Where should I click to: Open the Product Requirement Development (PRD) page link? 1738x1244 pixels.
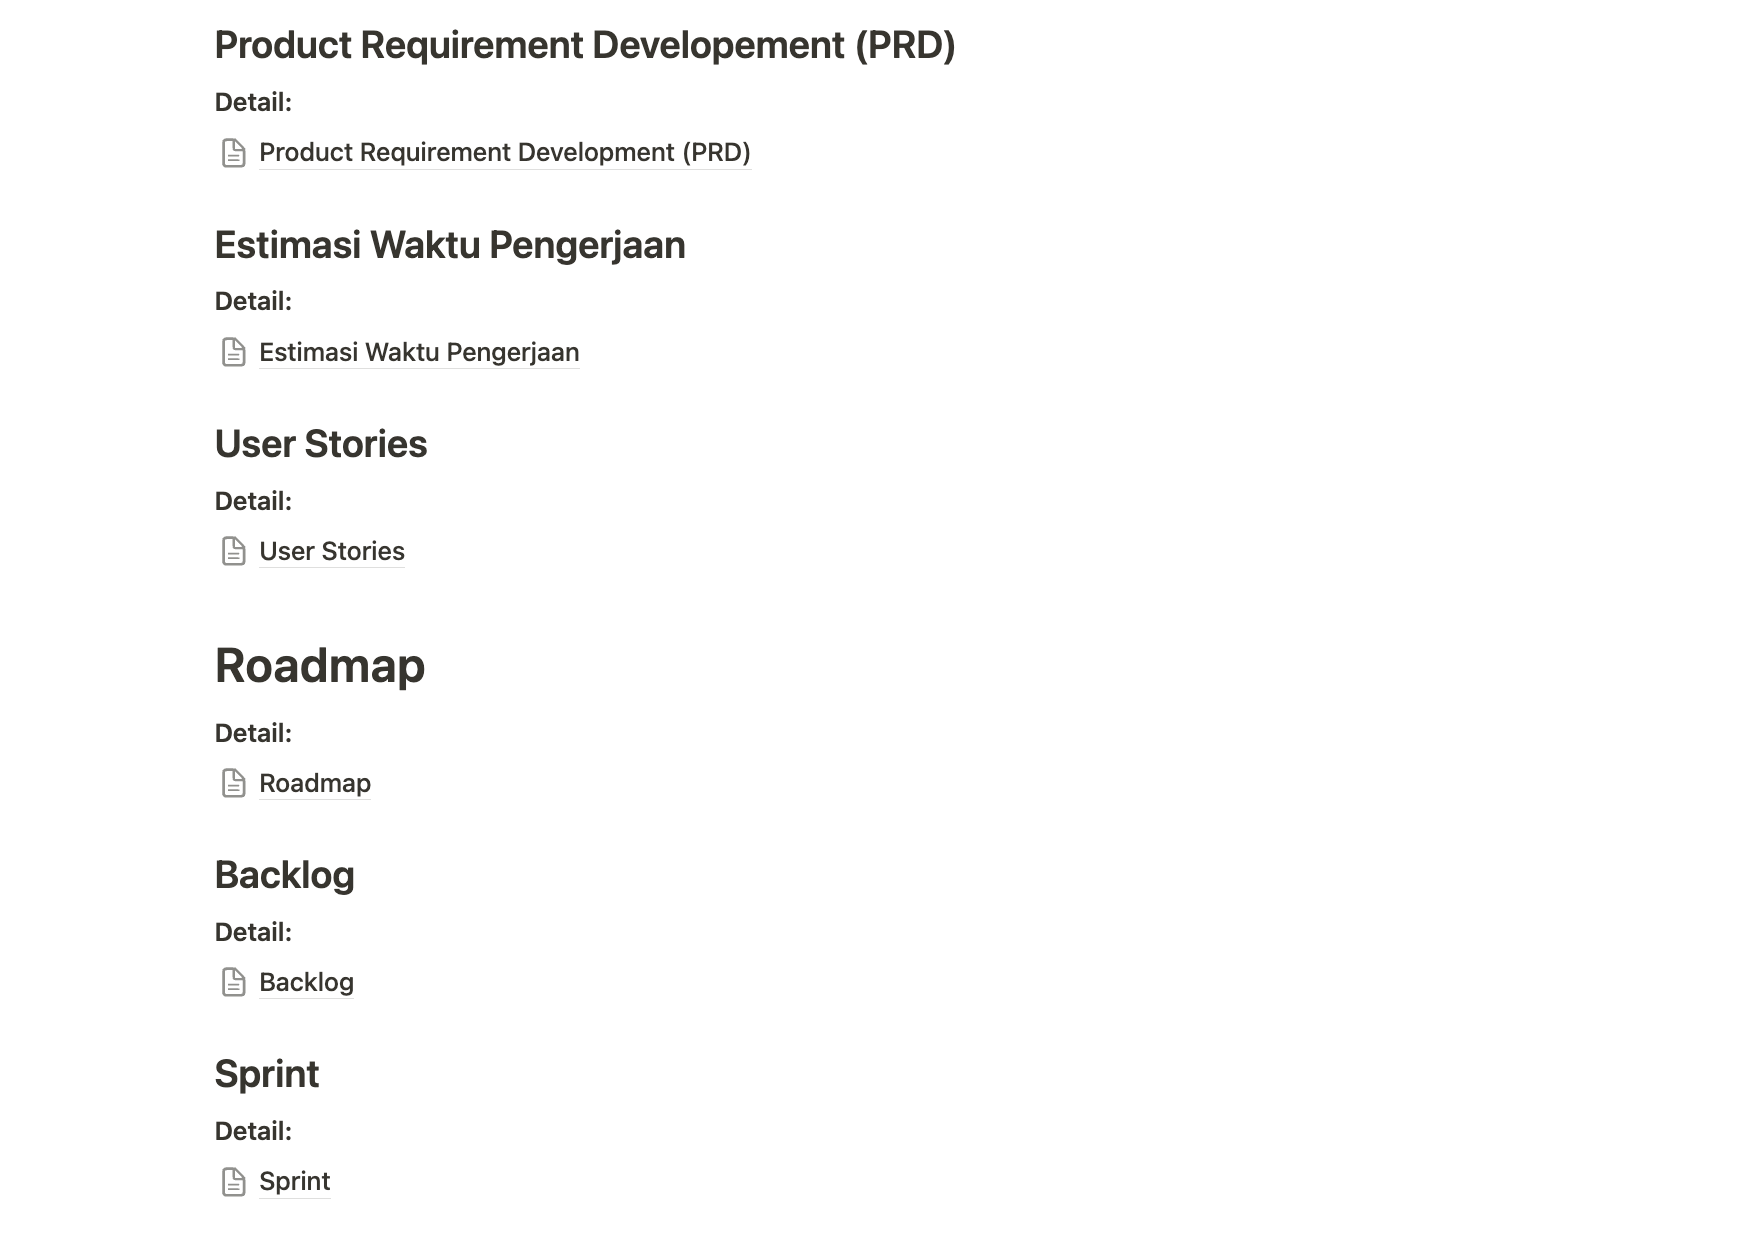click(504, 152)
